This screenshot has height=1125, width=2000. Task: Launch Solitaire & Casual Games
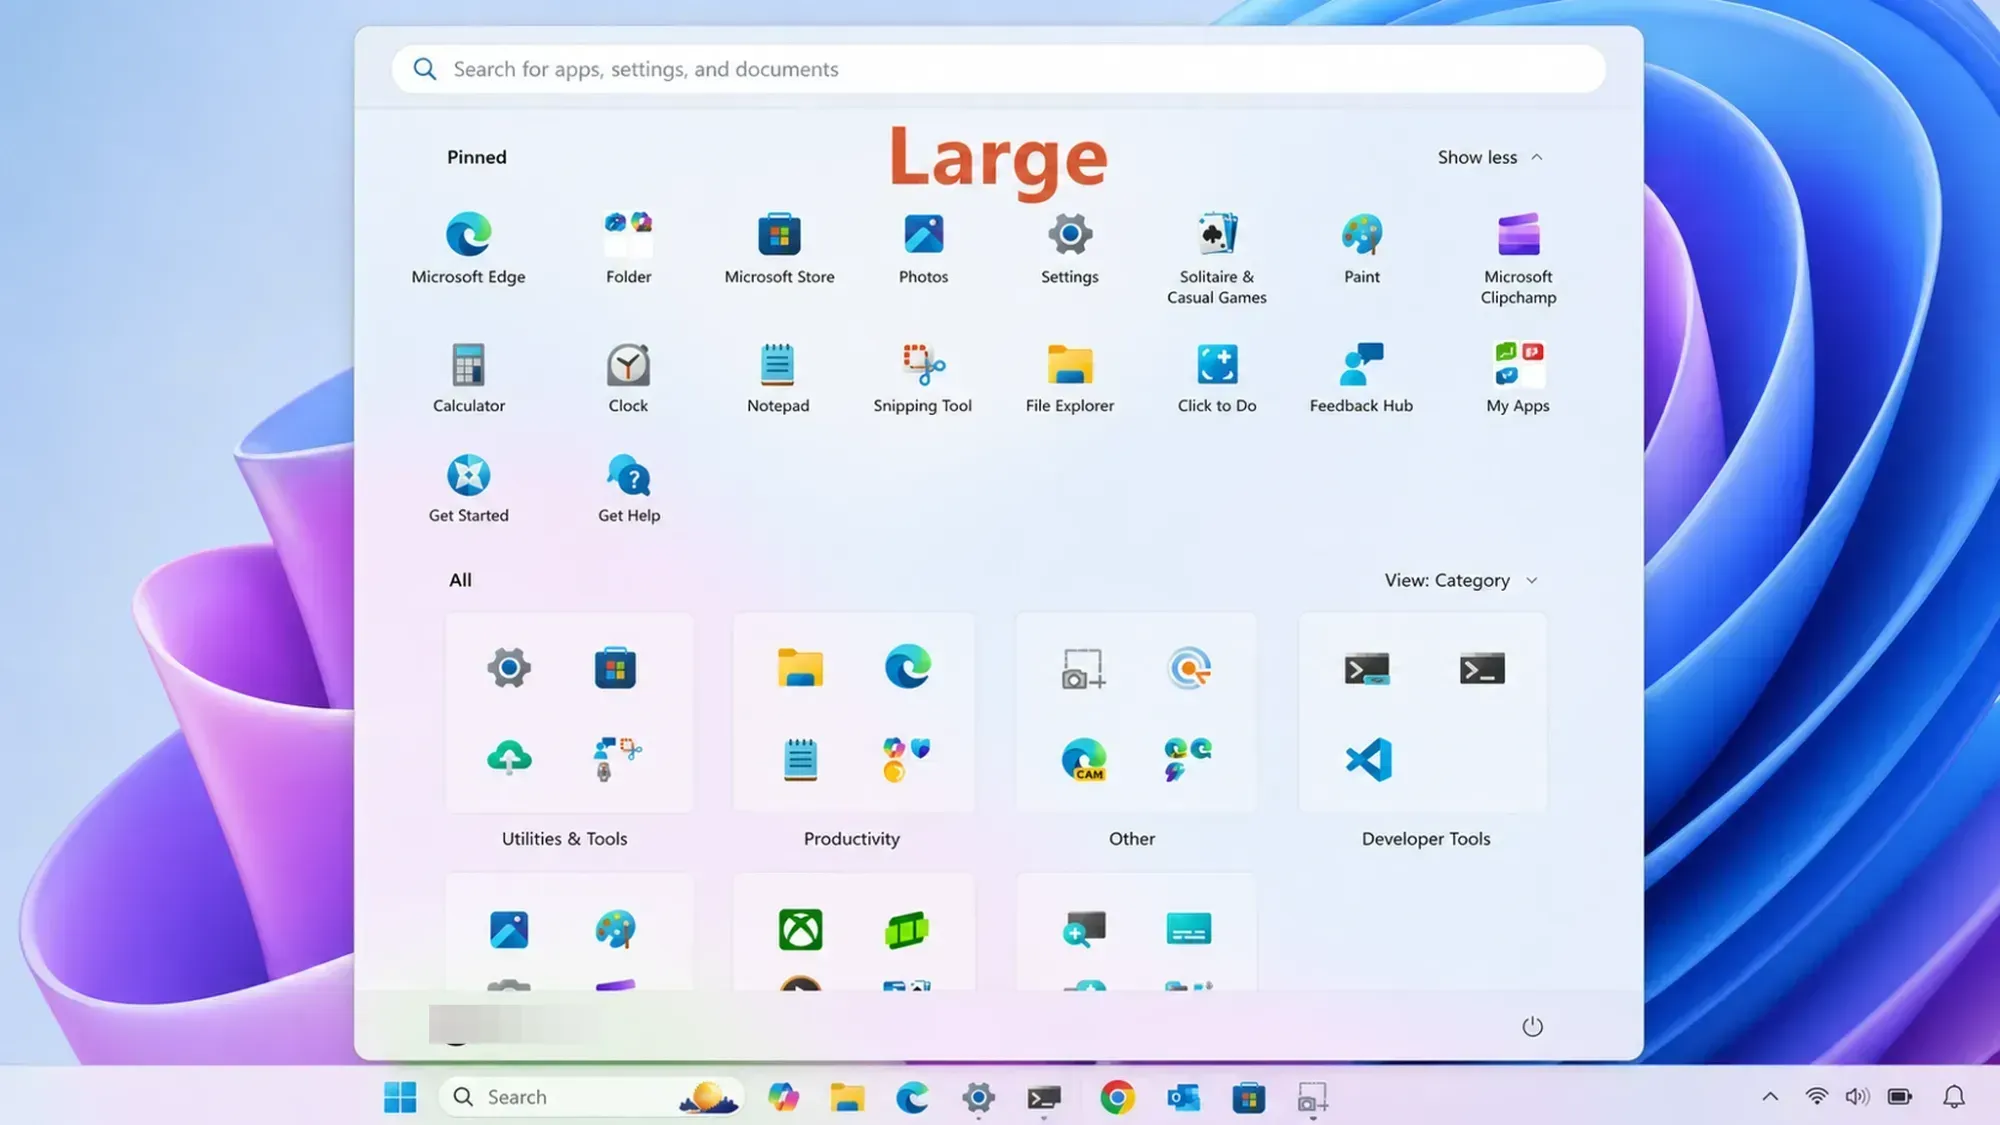(x=1216, y=259)
